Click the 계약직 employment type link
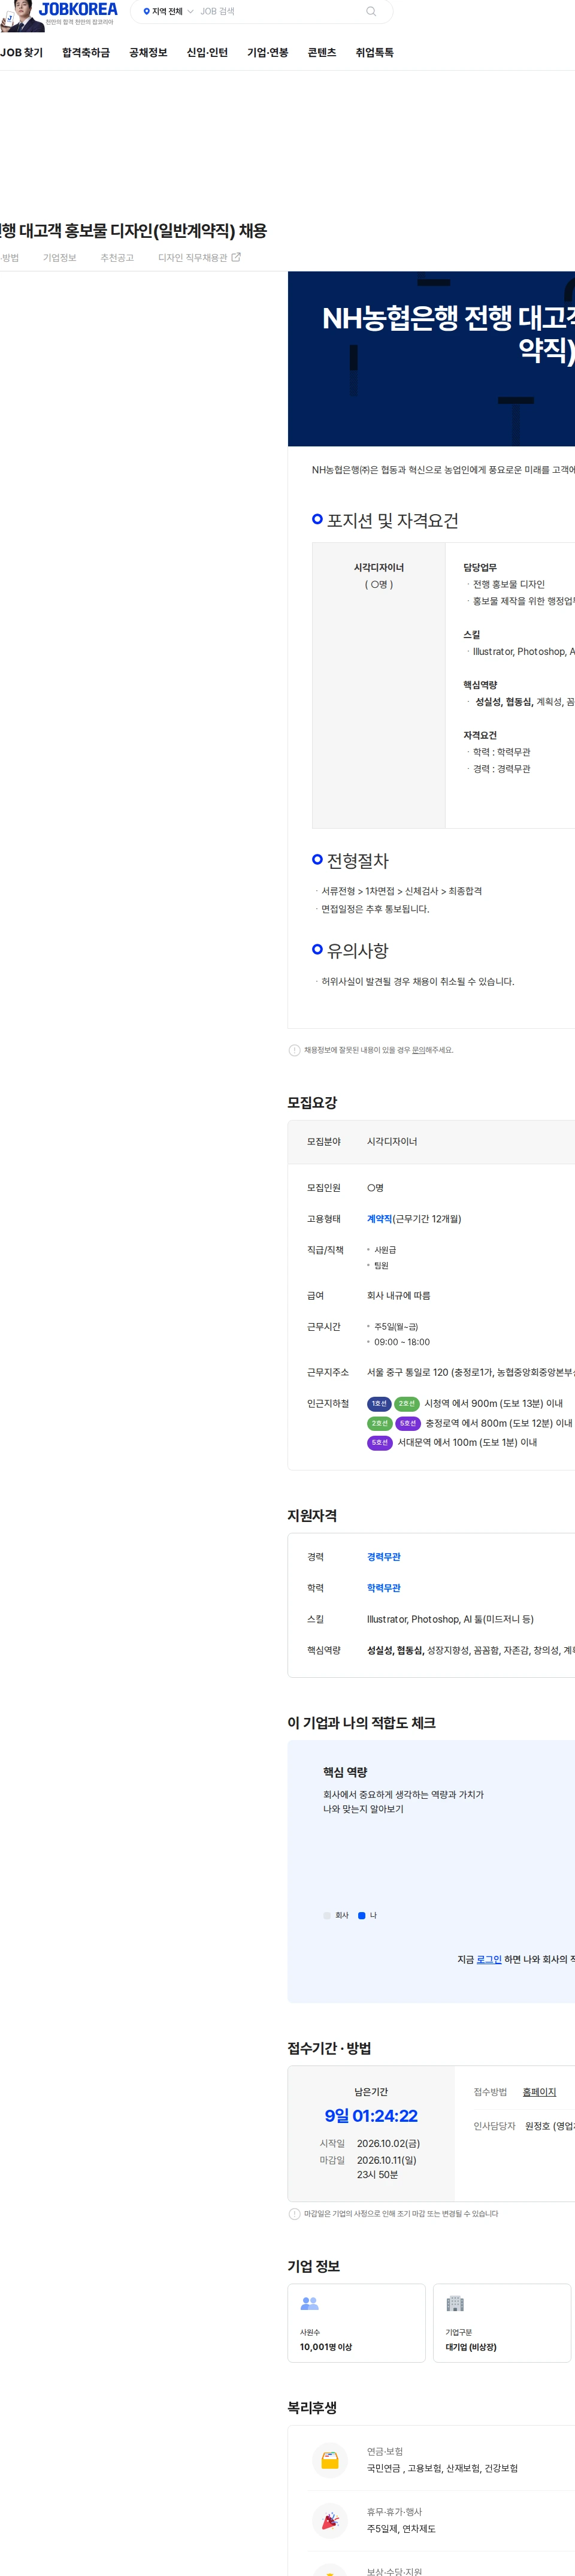 (x=379, y=1219)
